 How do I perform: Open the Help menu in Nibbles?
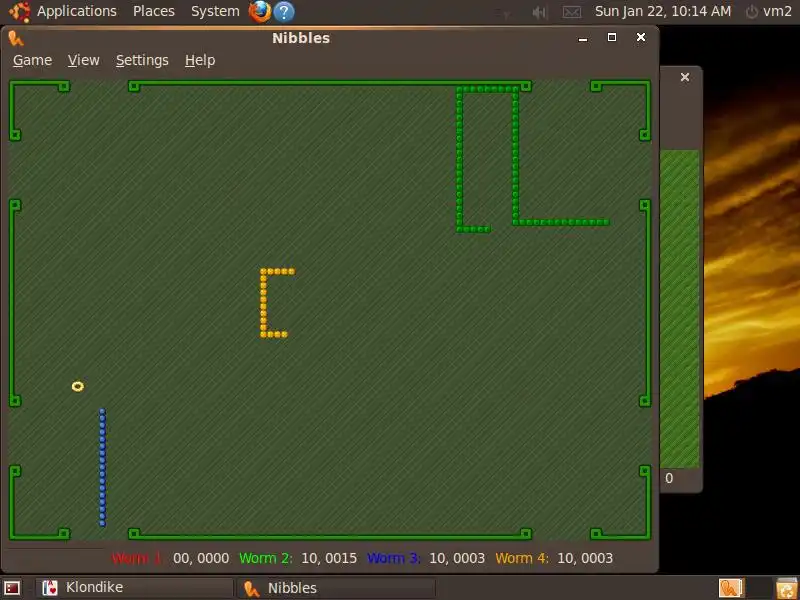pos(199,60)
